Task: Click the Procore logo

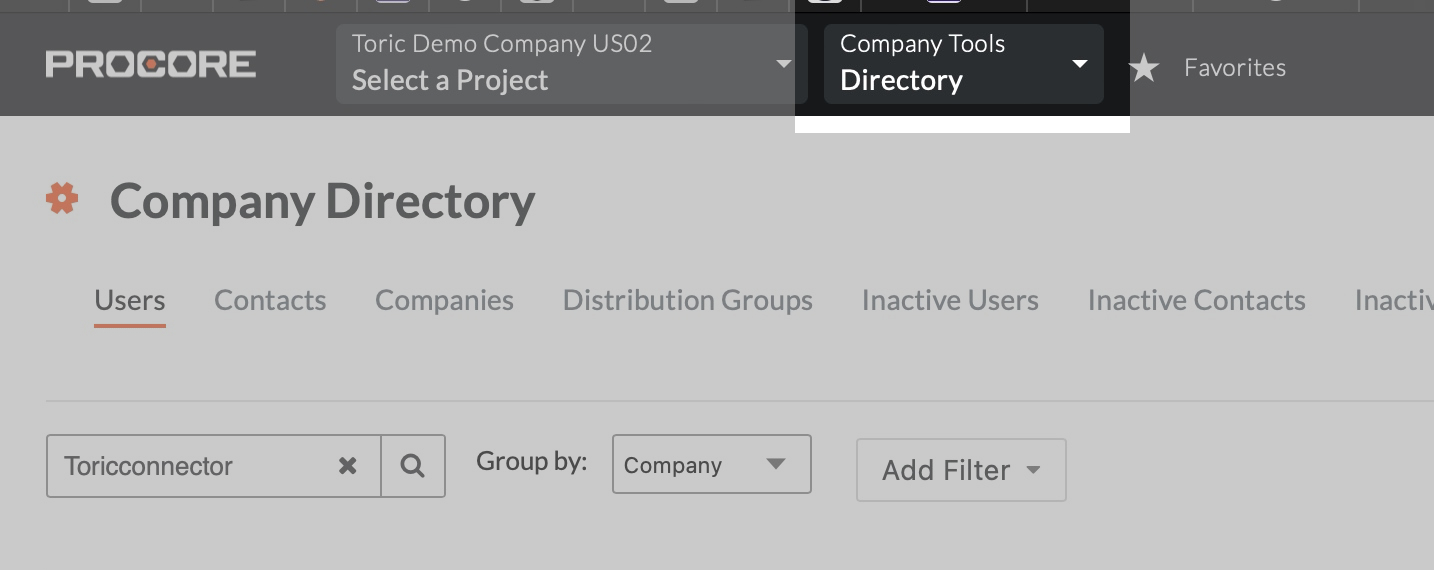Action: (151, 65)
